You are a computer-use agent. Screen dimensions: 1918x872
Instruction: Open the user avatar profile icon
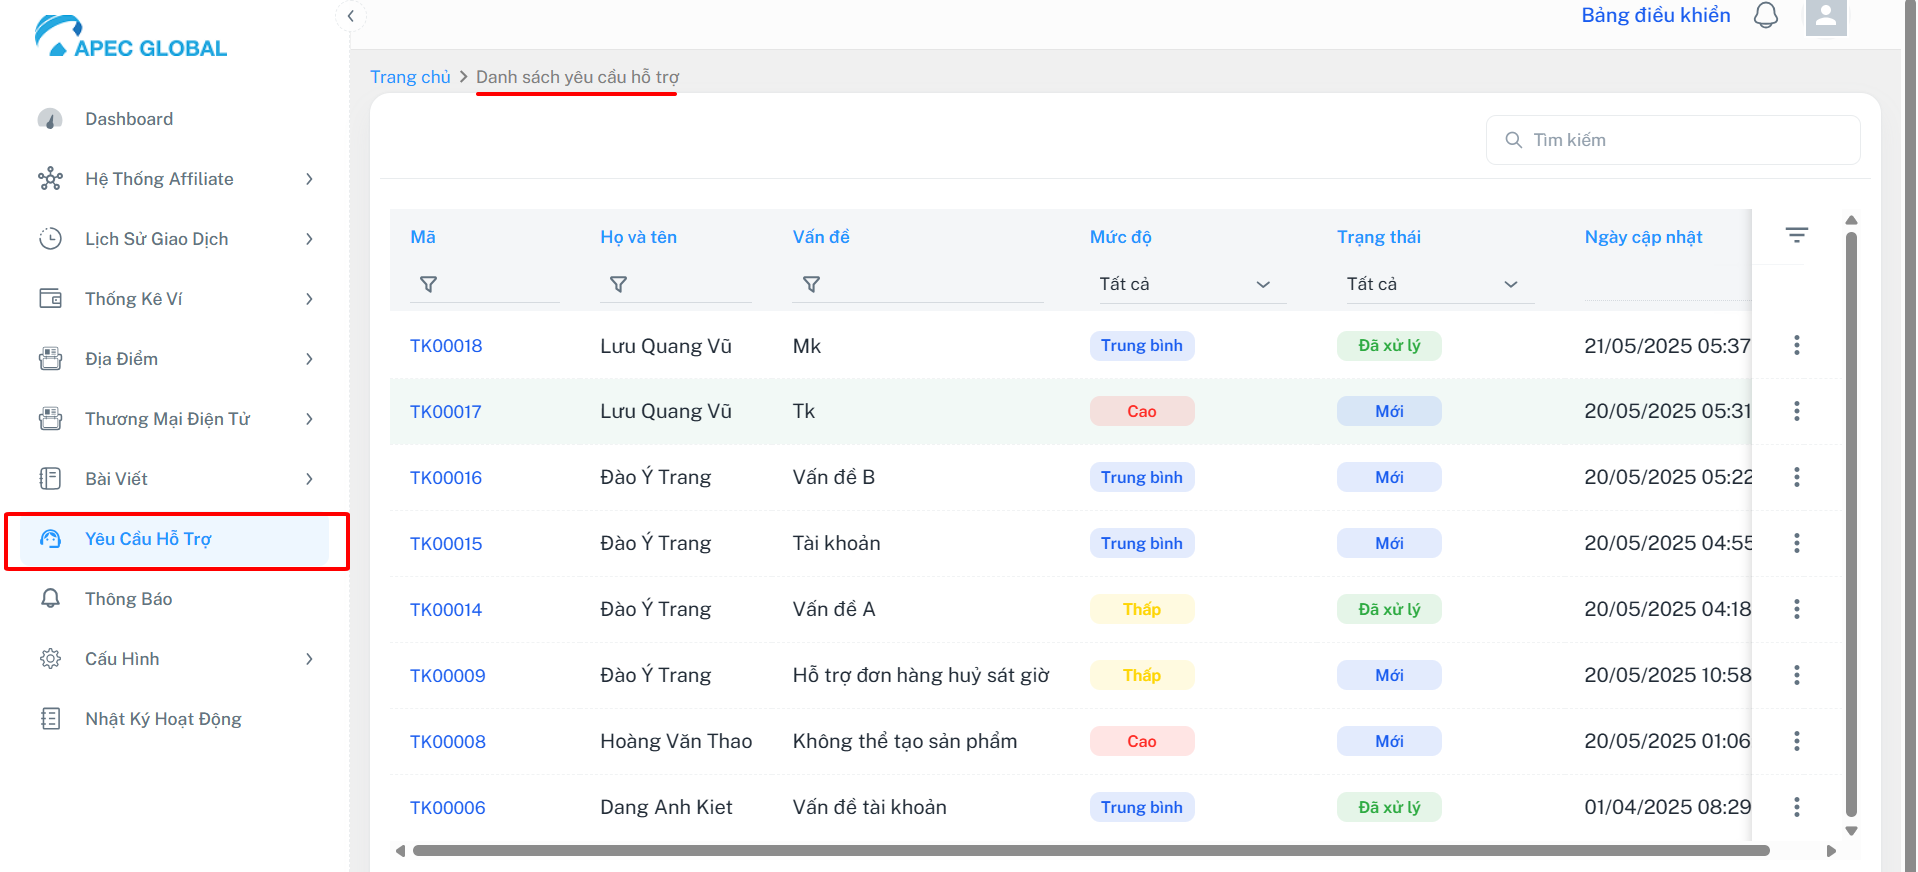(1826, 17)
